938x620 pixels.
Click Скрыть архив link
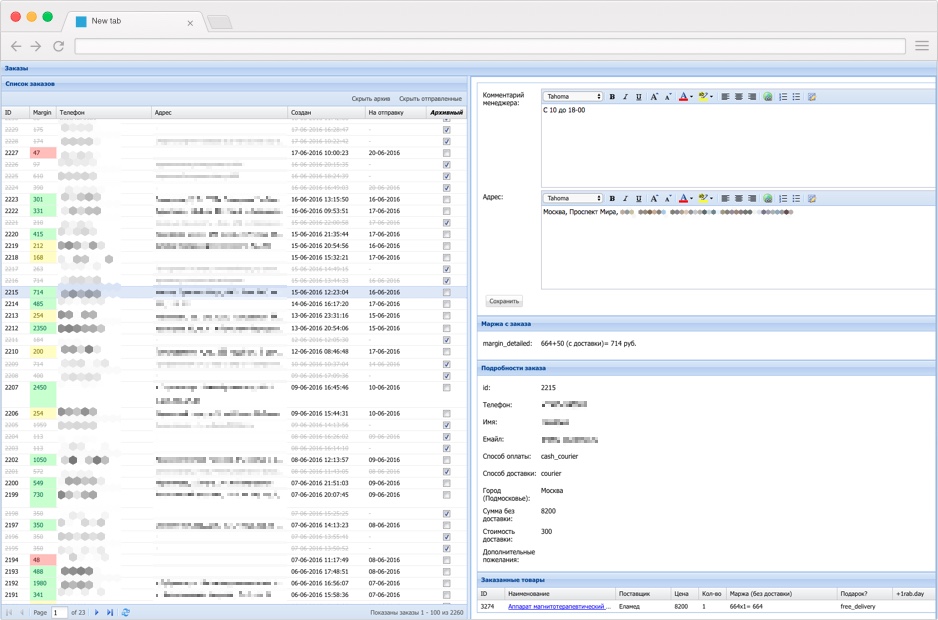coord(371,99)
